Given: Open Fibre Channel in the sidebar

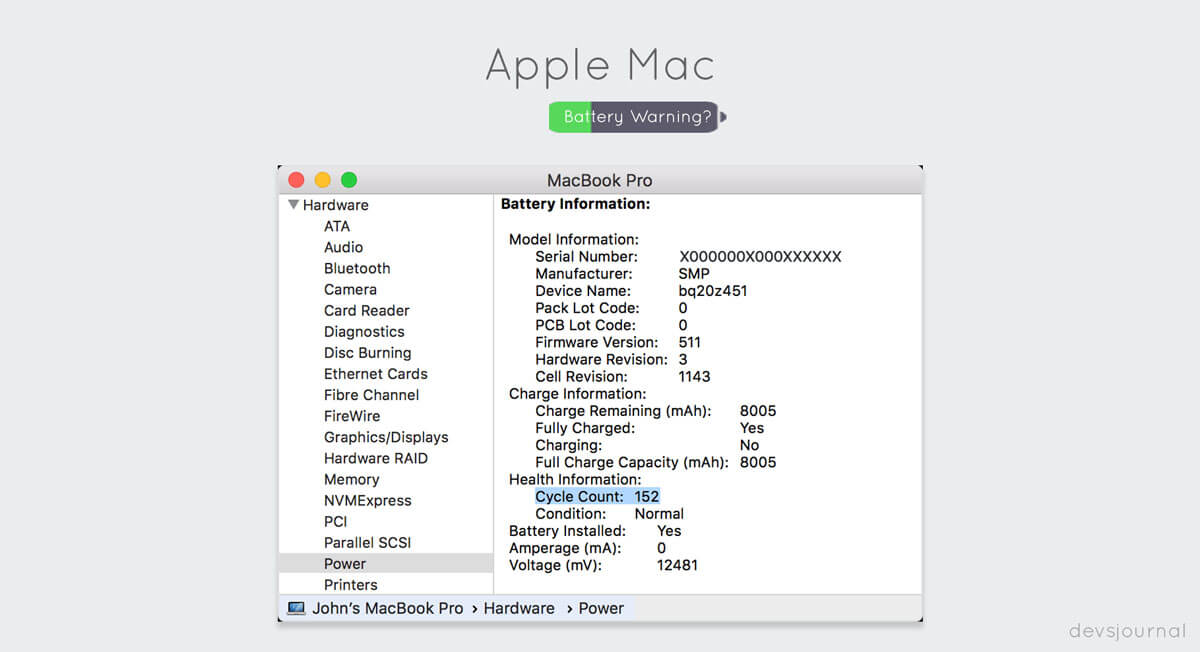Looking at the screenshot, I should (371, 394).
